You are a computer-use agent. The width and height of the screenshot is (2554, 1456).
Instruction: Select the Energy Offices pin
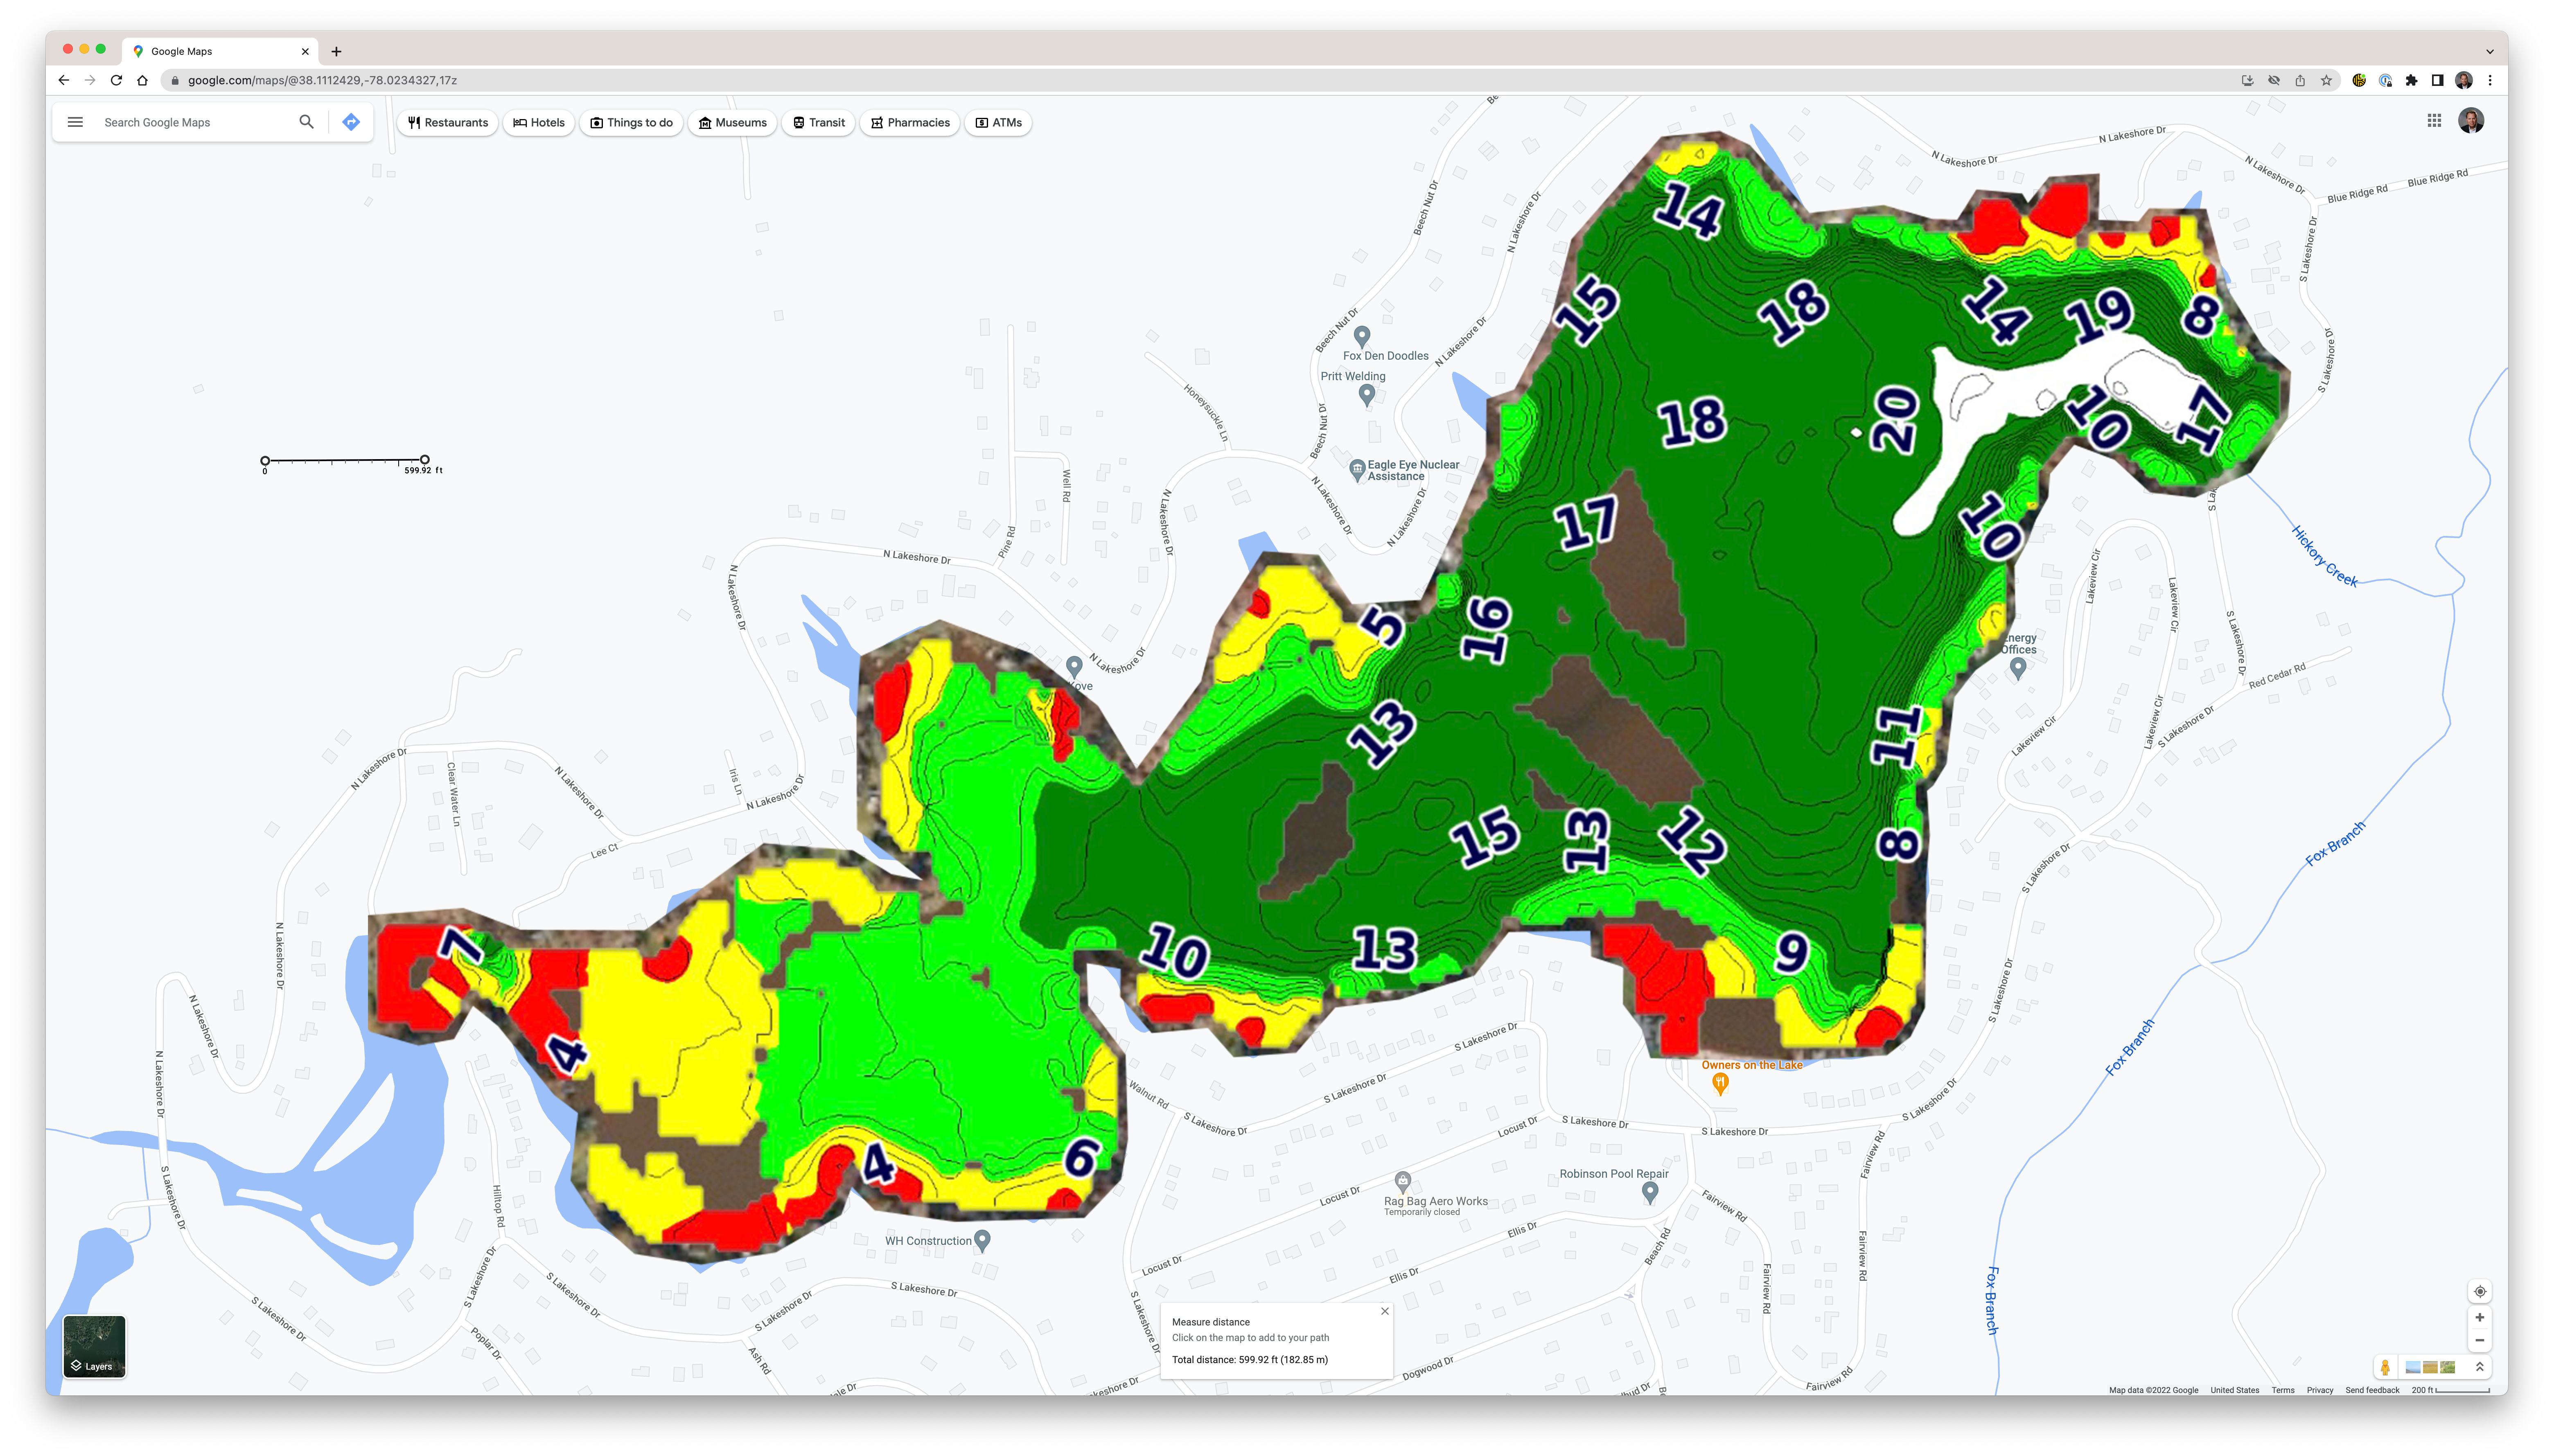click(x=2017, y=667)
